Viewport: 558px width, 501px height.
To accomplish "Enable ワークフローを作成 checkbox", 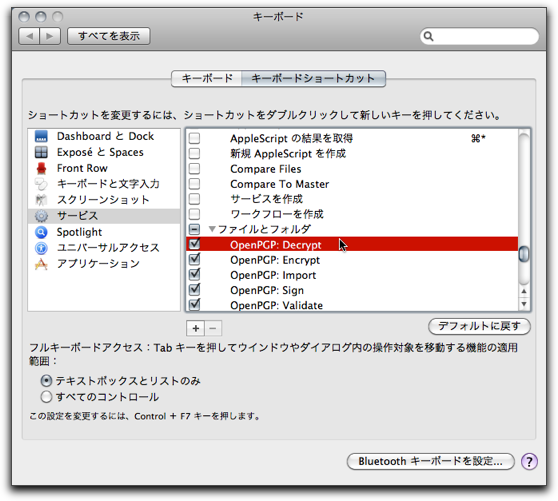I will point(194,214).
